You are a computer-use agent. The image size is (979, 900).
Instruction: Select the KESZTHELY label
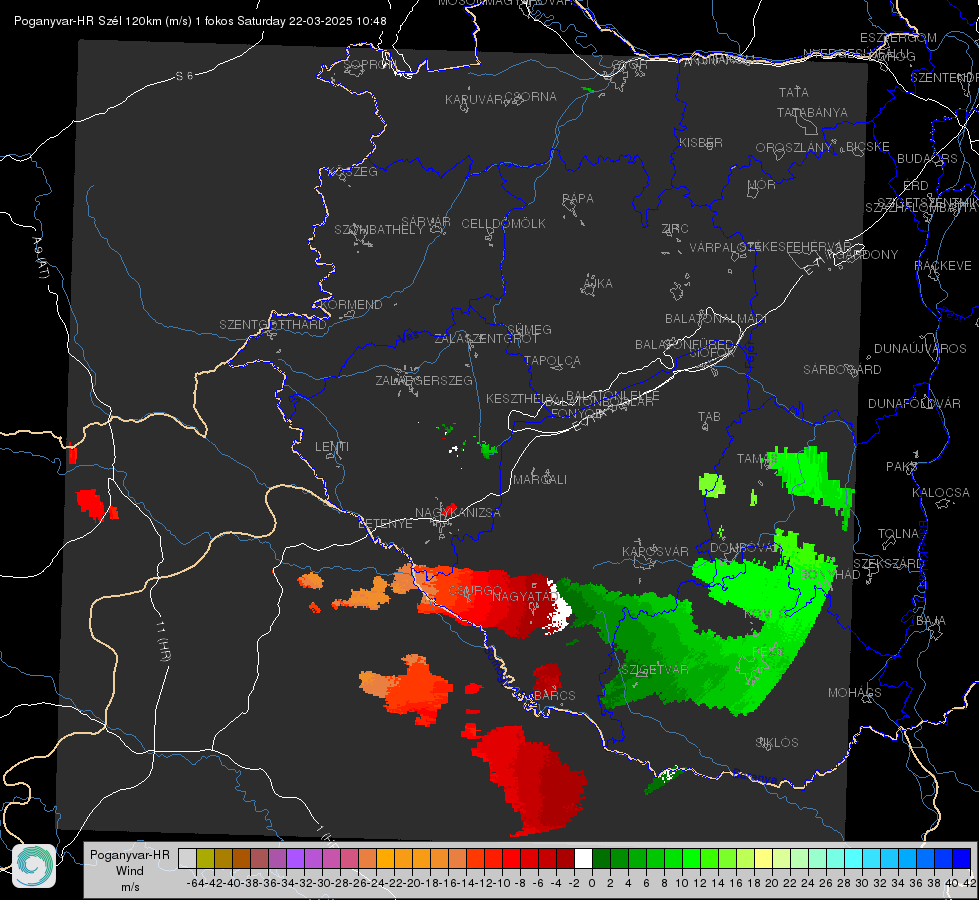(521, 398)
